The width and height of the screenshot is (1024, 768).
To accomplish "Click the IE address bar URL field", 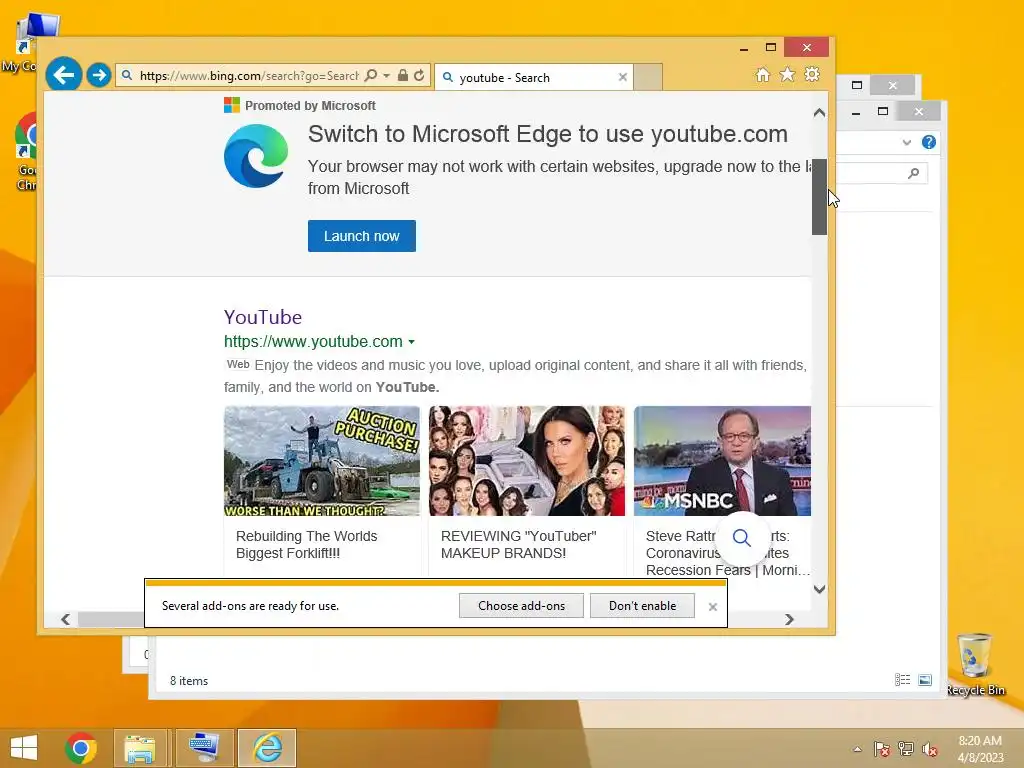I will [249, 76].
